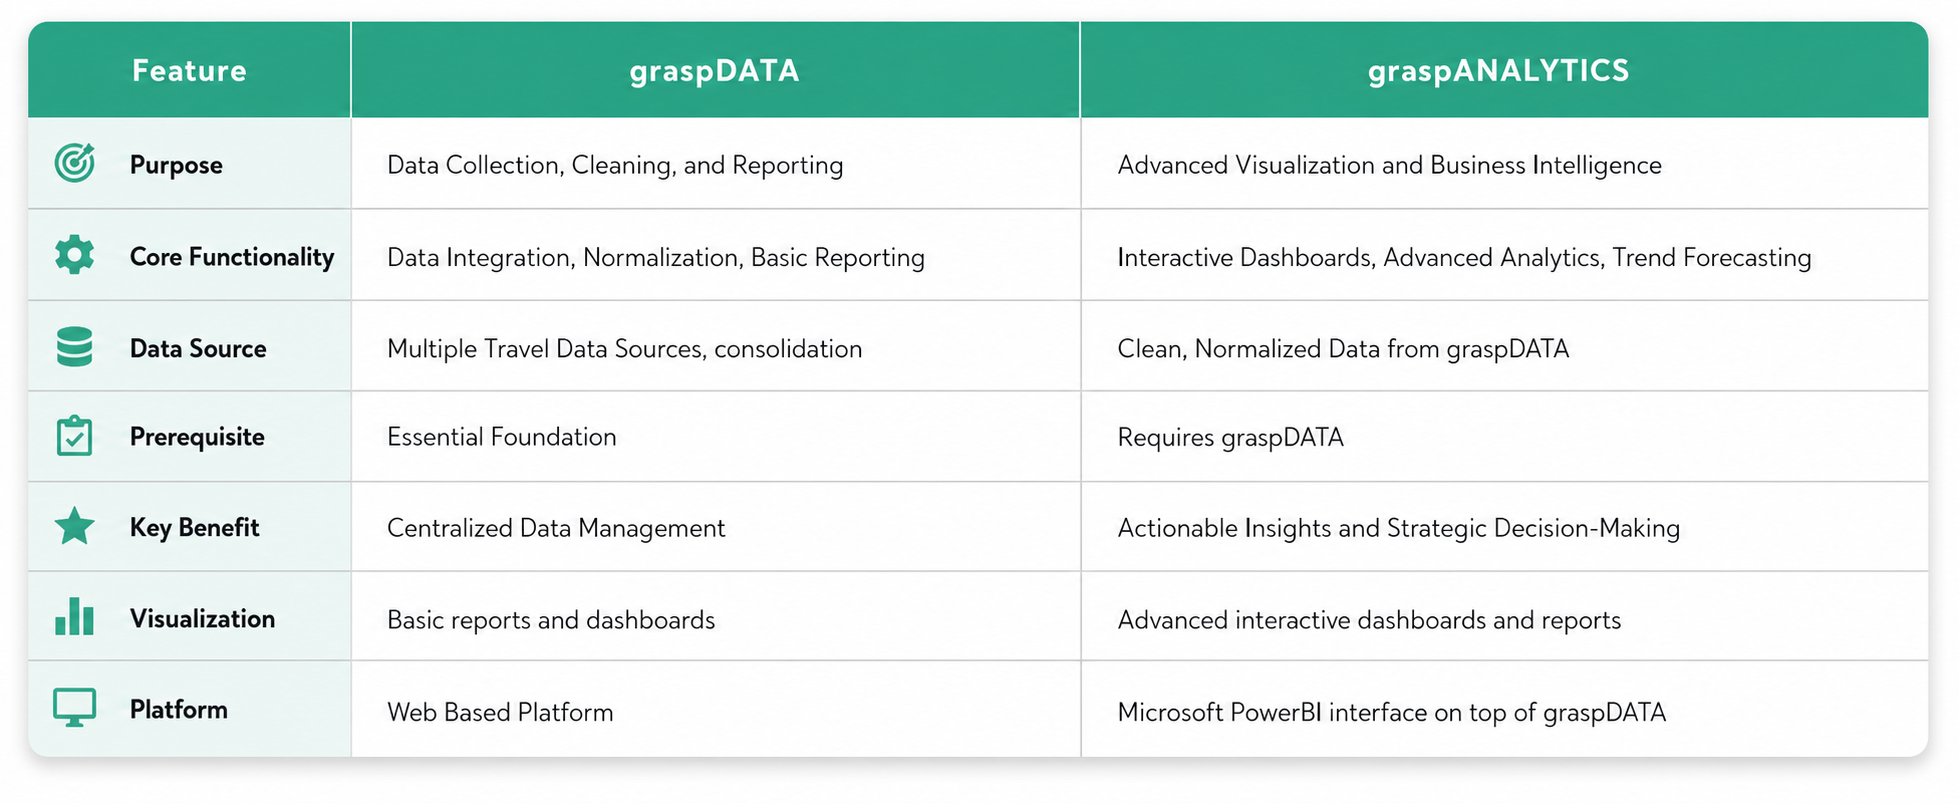Select 'Microsoft PowerBI interface on top of graspDATA'
The image size is (1959, 803).
click(x=1391, y=713)
